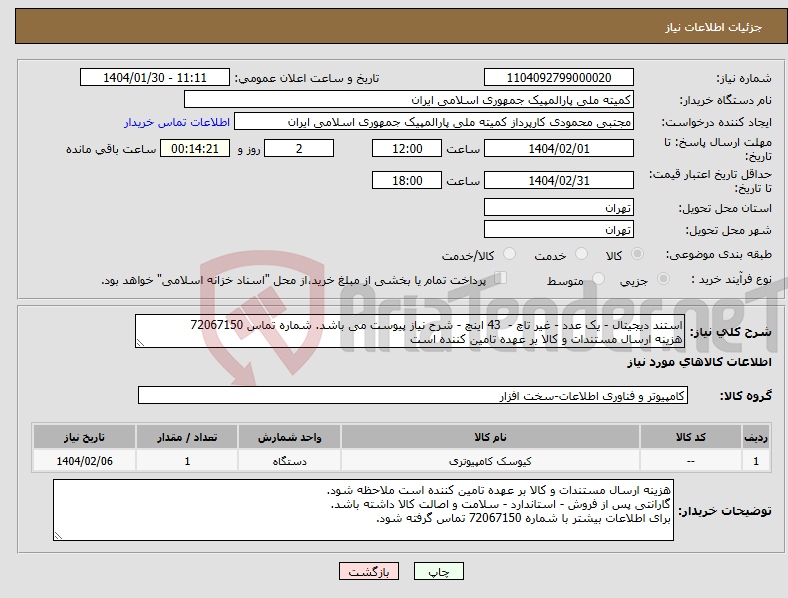Click the remaining time field 00:14:21
788x598 pixels.
coord(195,149)
